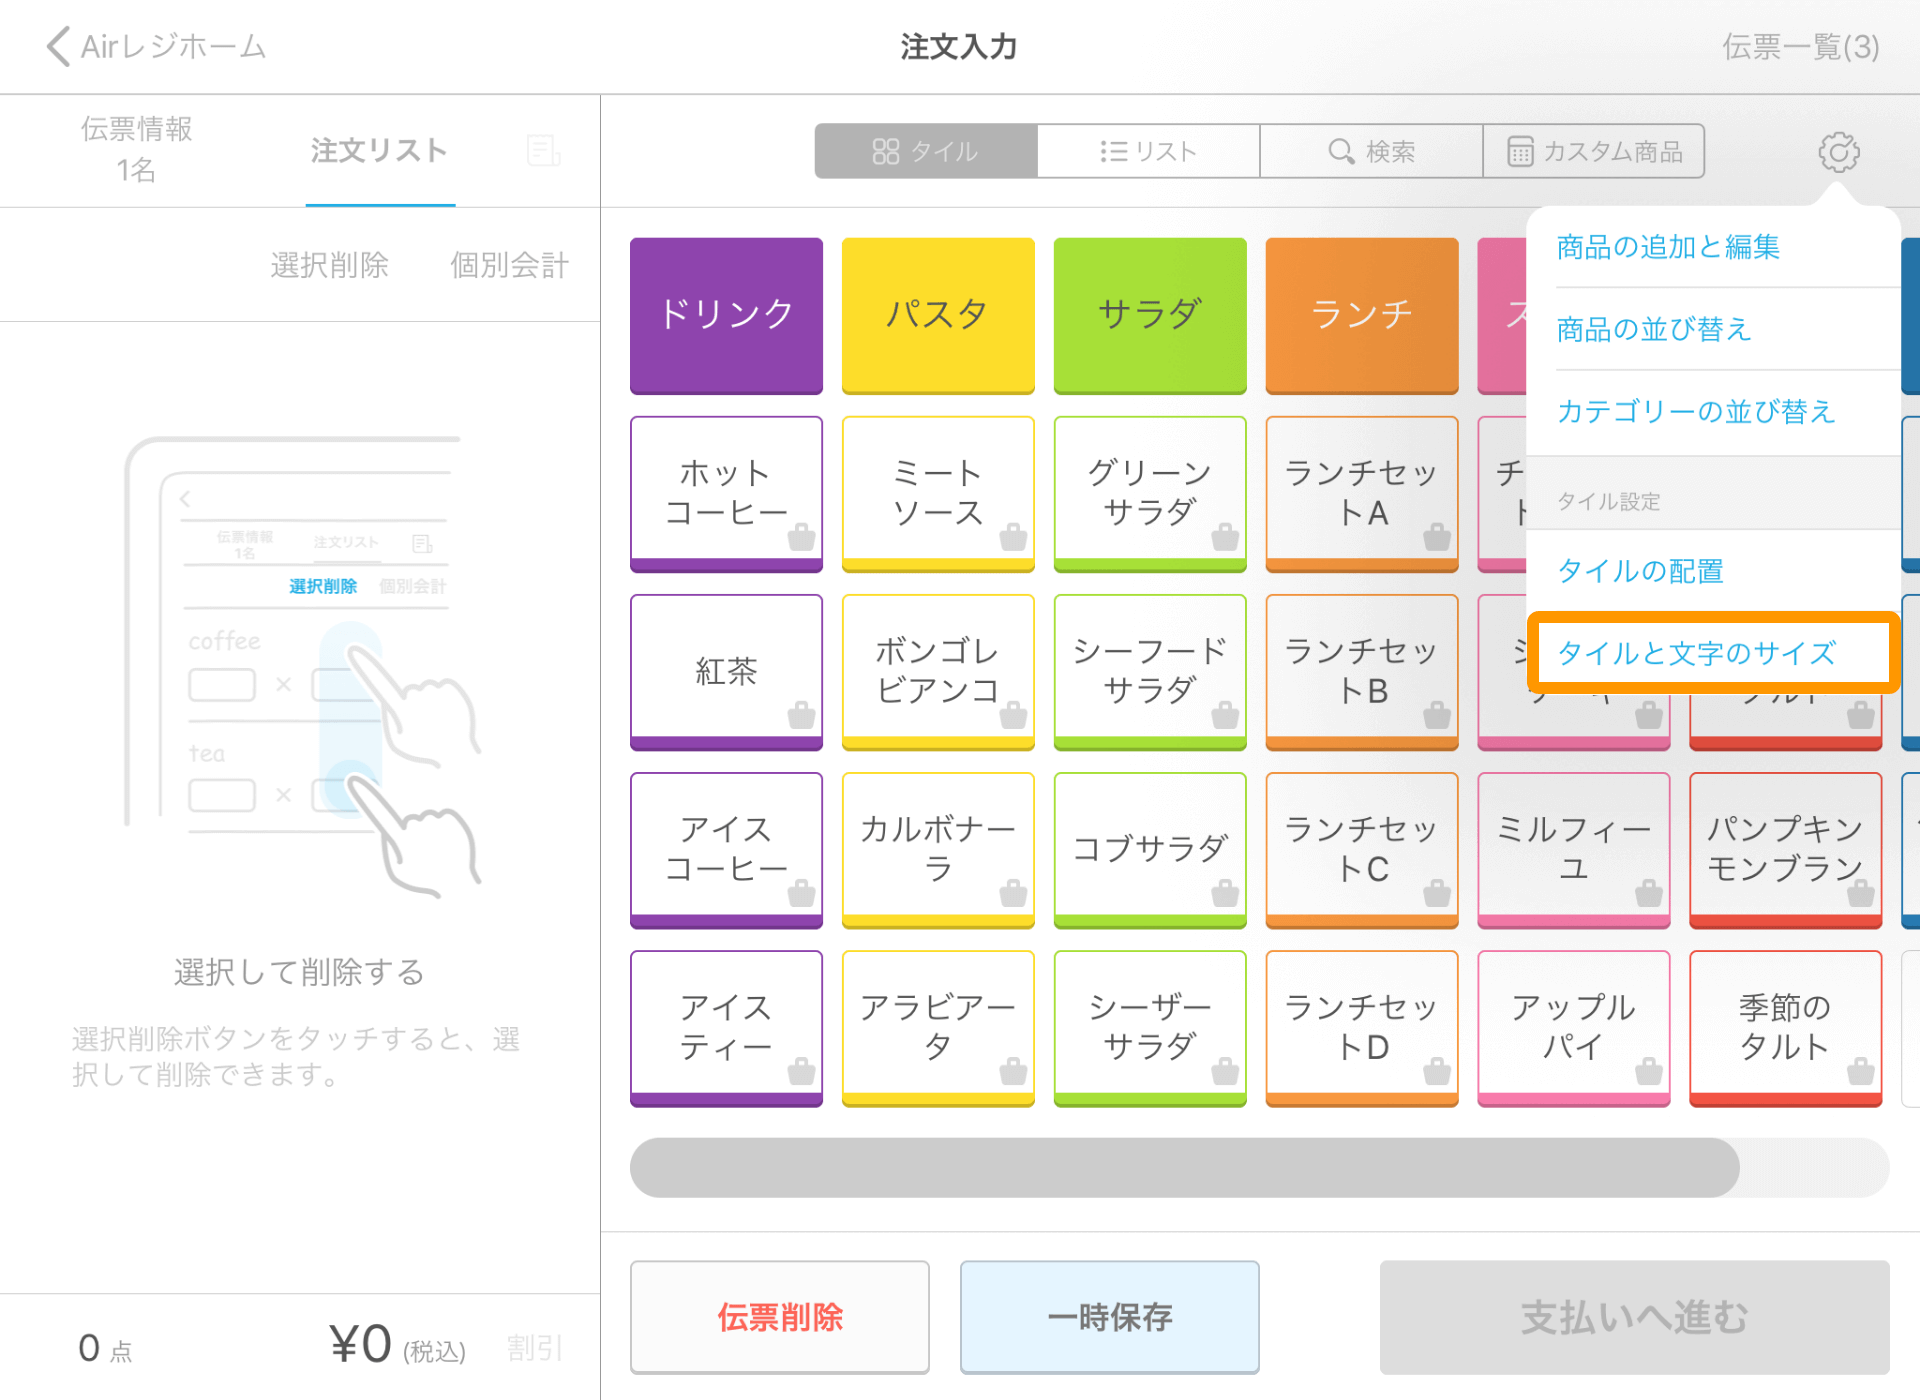Go back to Airレジホーム

coord(157,47)
